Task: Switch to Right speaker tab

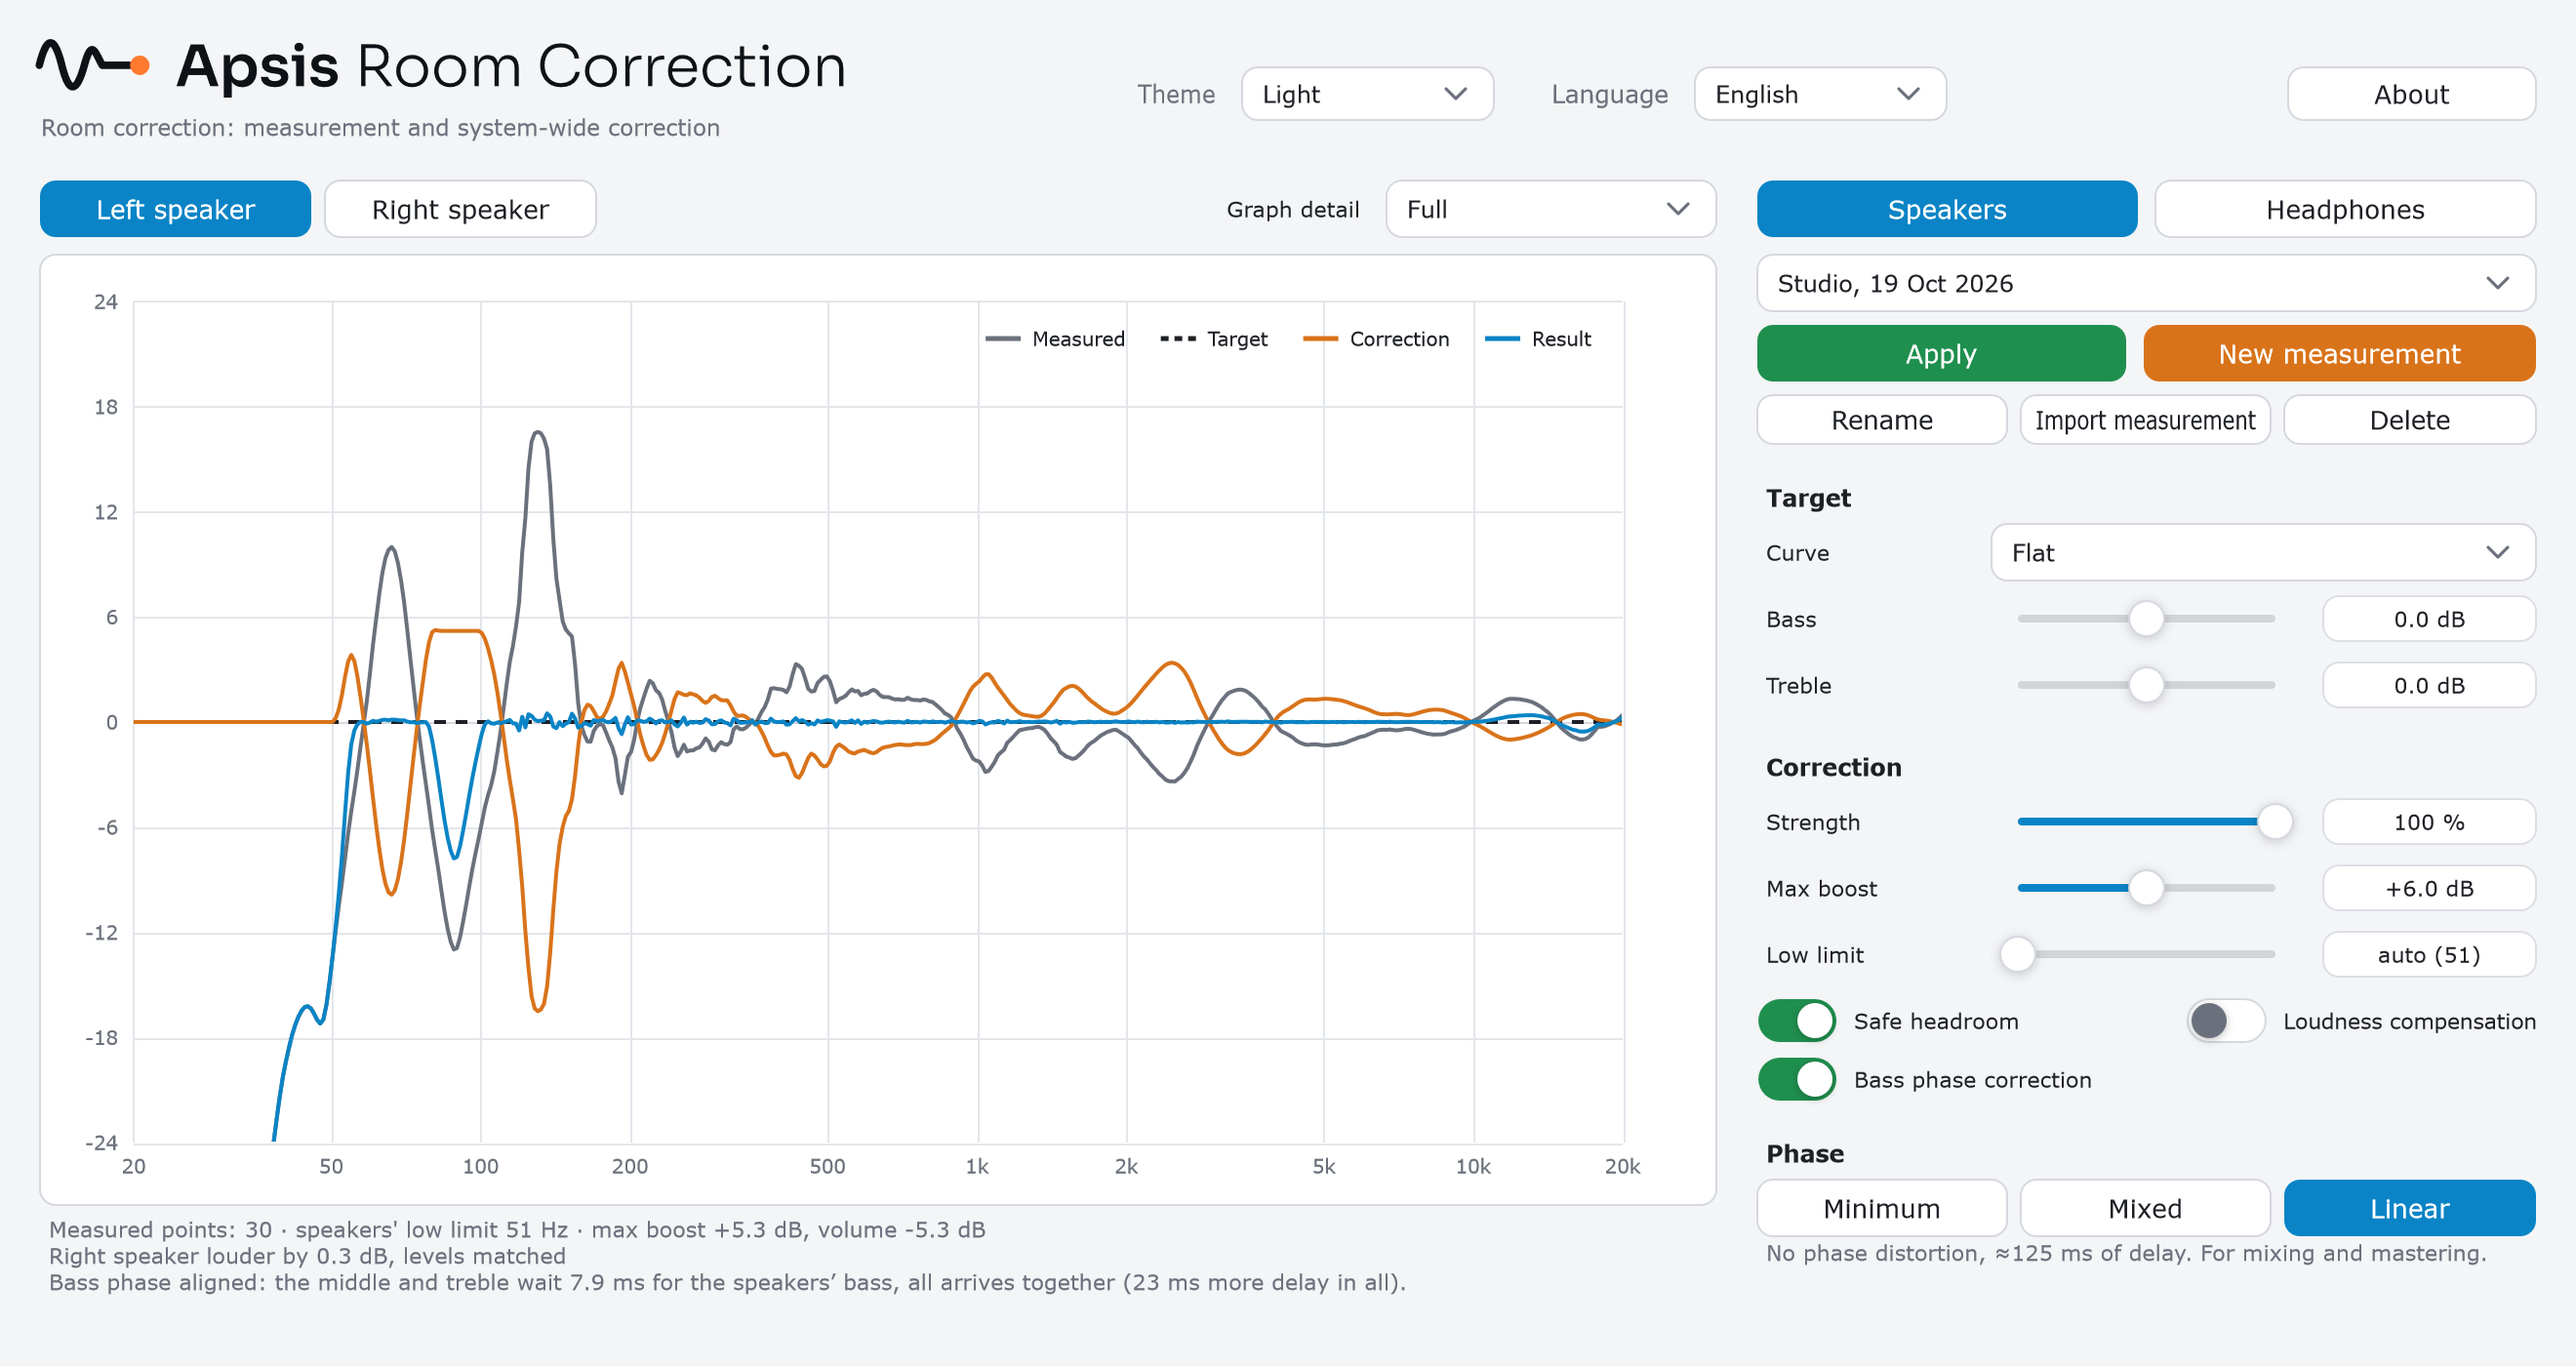Action: coord(460,209)
